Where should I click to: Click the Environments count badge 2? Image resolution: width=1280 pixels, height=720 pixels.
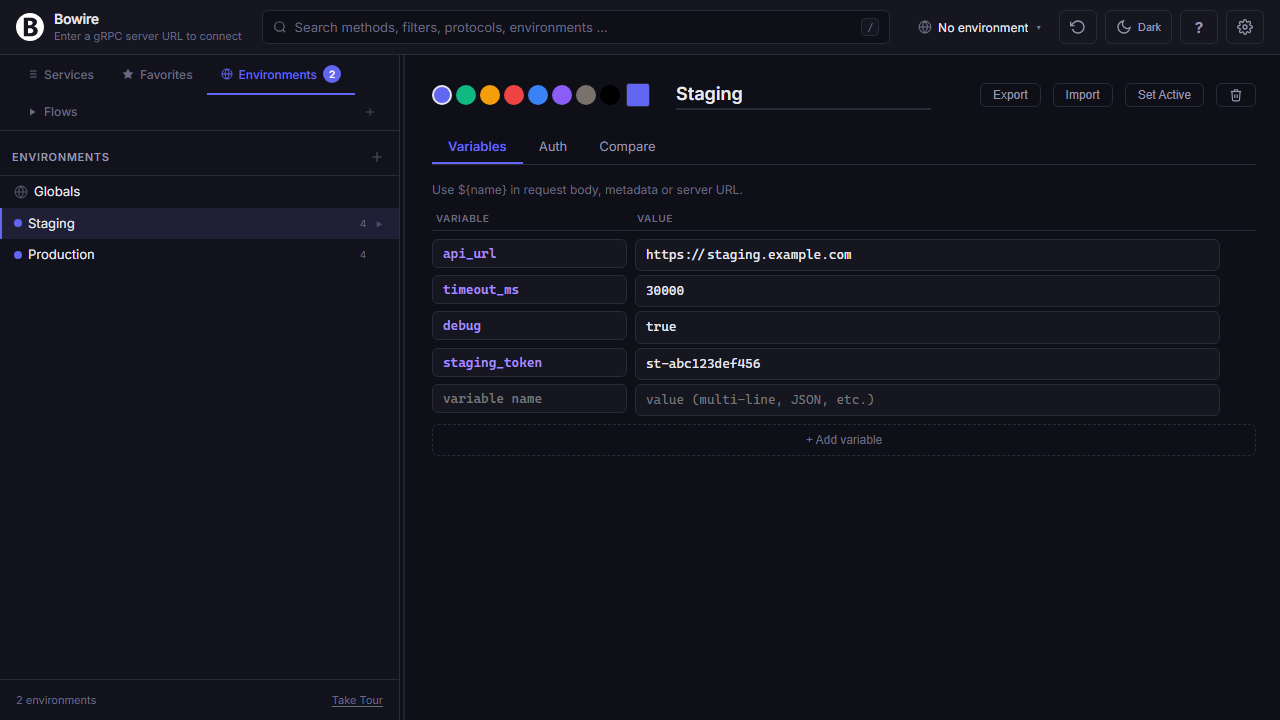click(332, 74)
